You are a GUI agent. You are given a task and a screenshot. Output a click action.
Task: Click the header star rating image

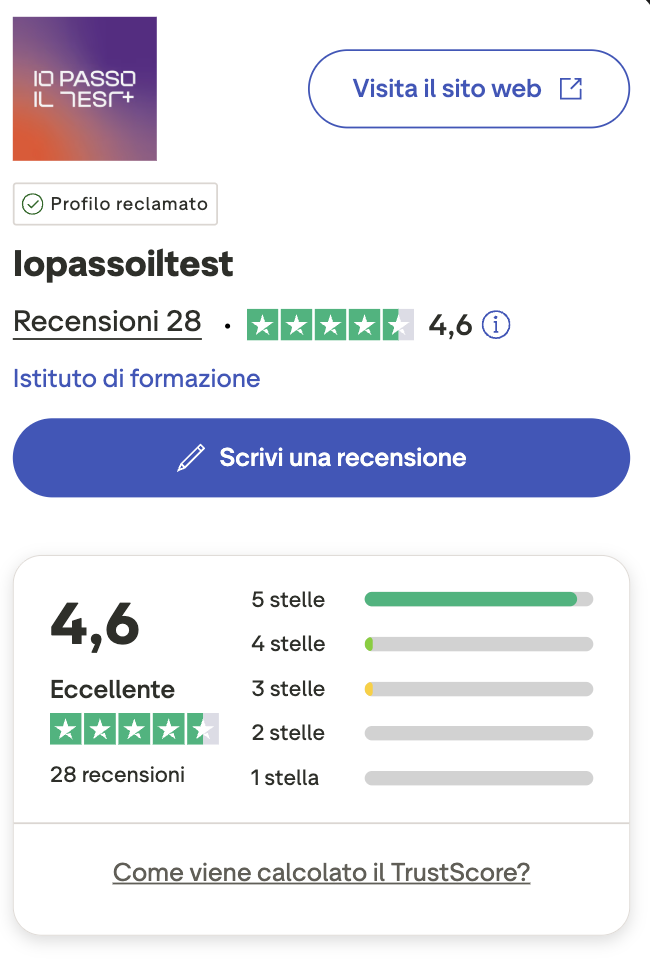[330, 325]
